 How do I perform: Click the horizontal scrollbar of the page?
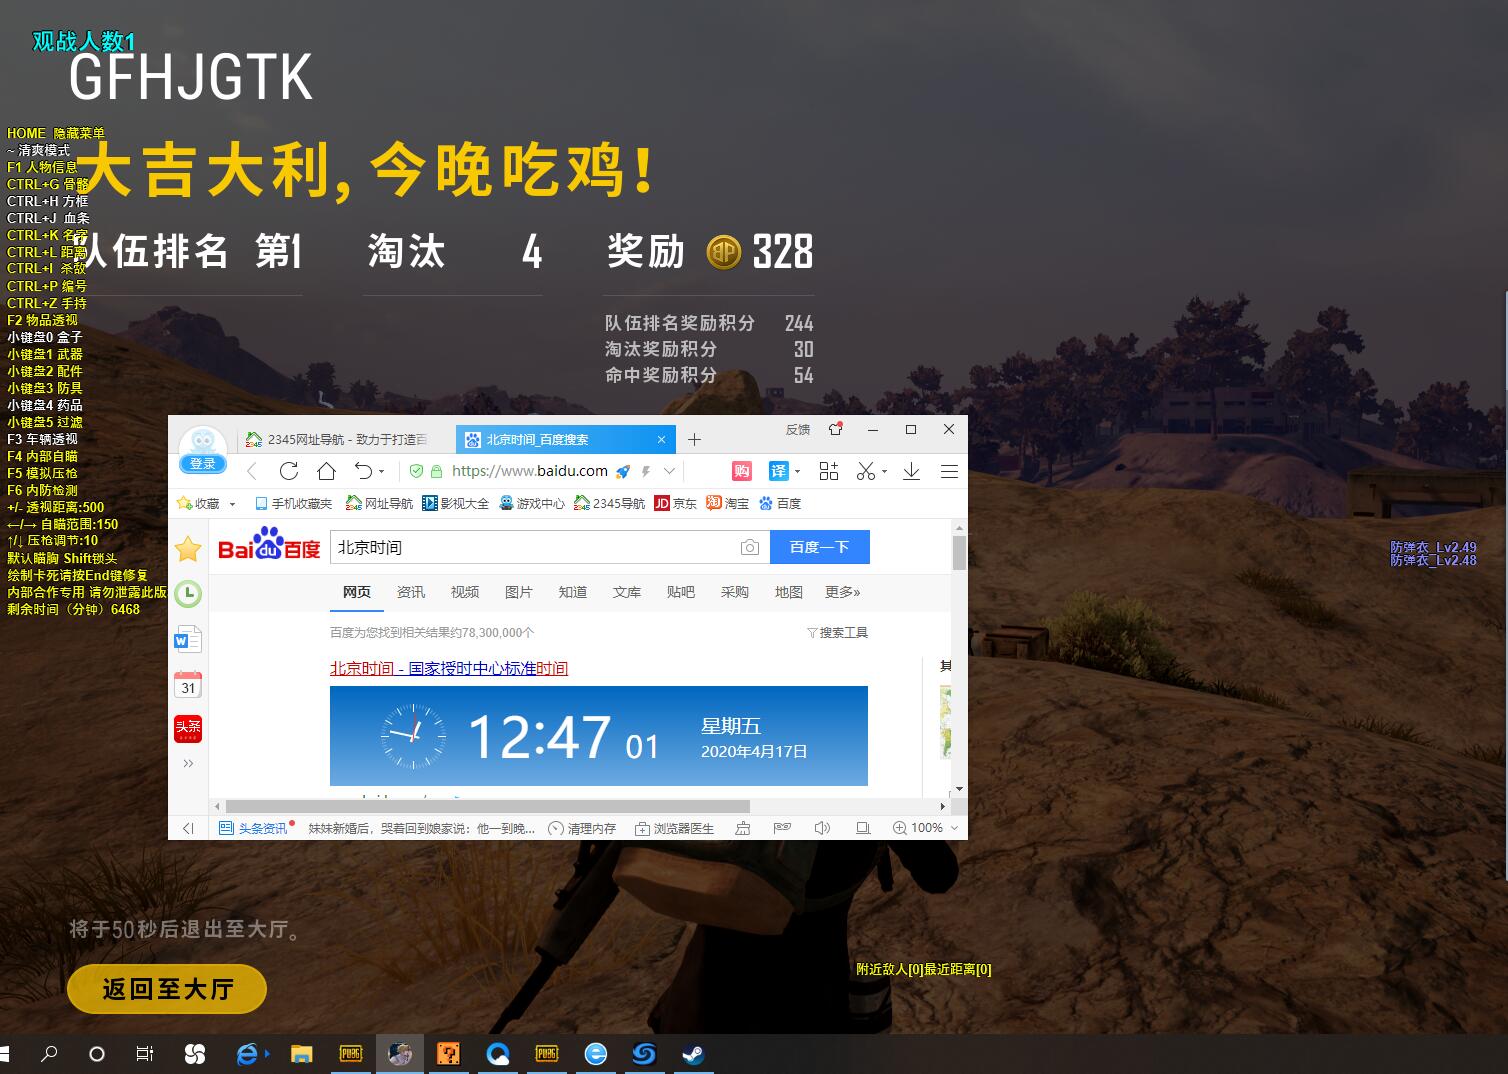487,806
